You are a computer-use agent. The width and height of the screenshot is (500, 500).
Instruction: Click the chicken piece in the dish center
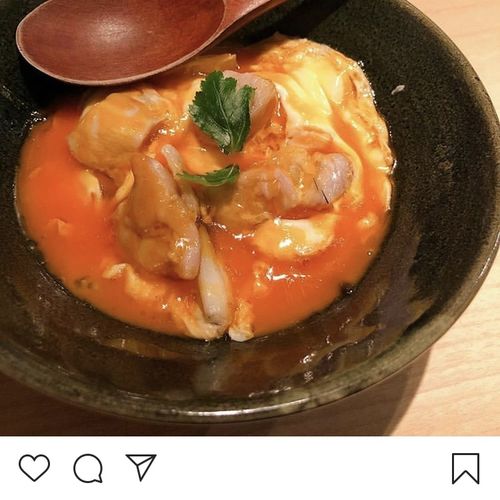coord(163,213)
